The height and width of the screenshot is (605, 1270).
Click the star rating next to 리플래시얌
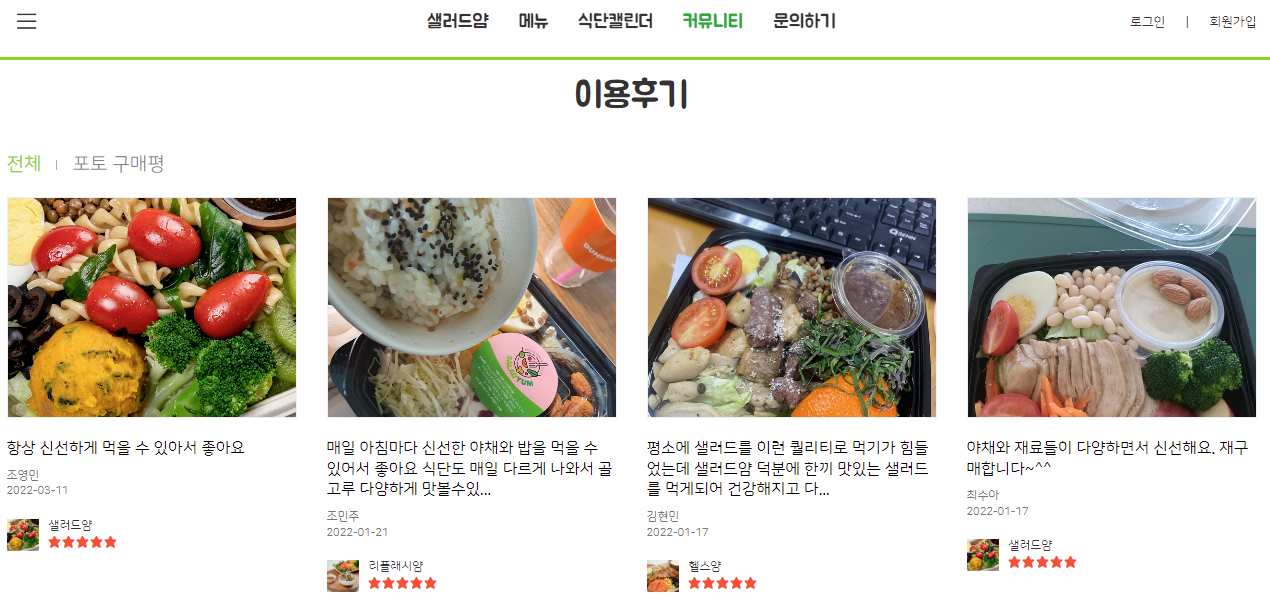pyautogui.click(x=403, y=583)
